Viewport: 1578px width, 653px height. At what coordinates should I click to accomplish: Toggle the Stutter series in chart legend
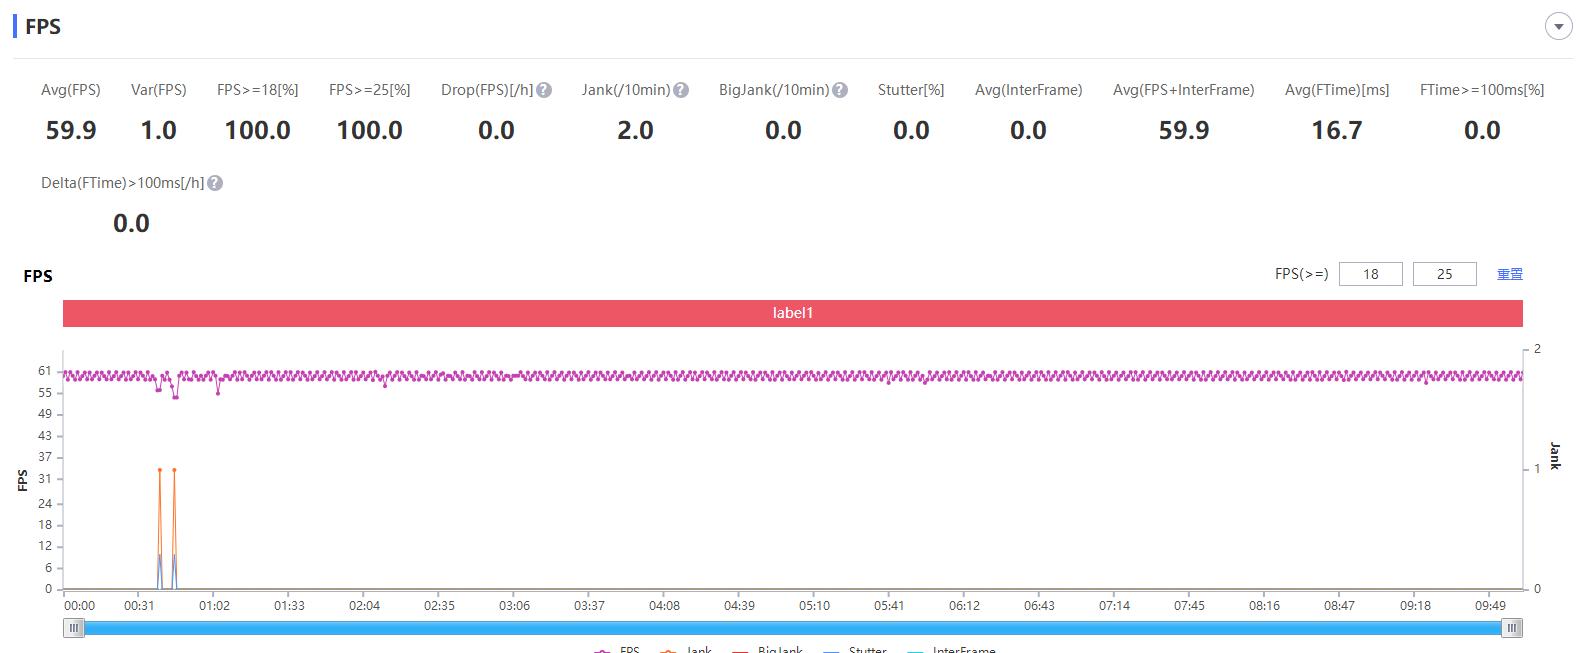(x=854, y=649)
